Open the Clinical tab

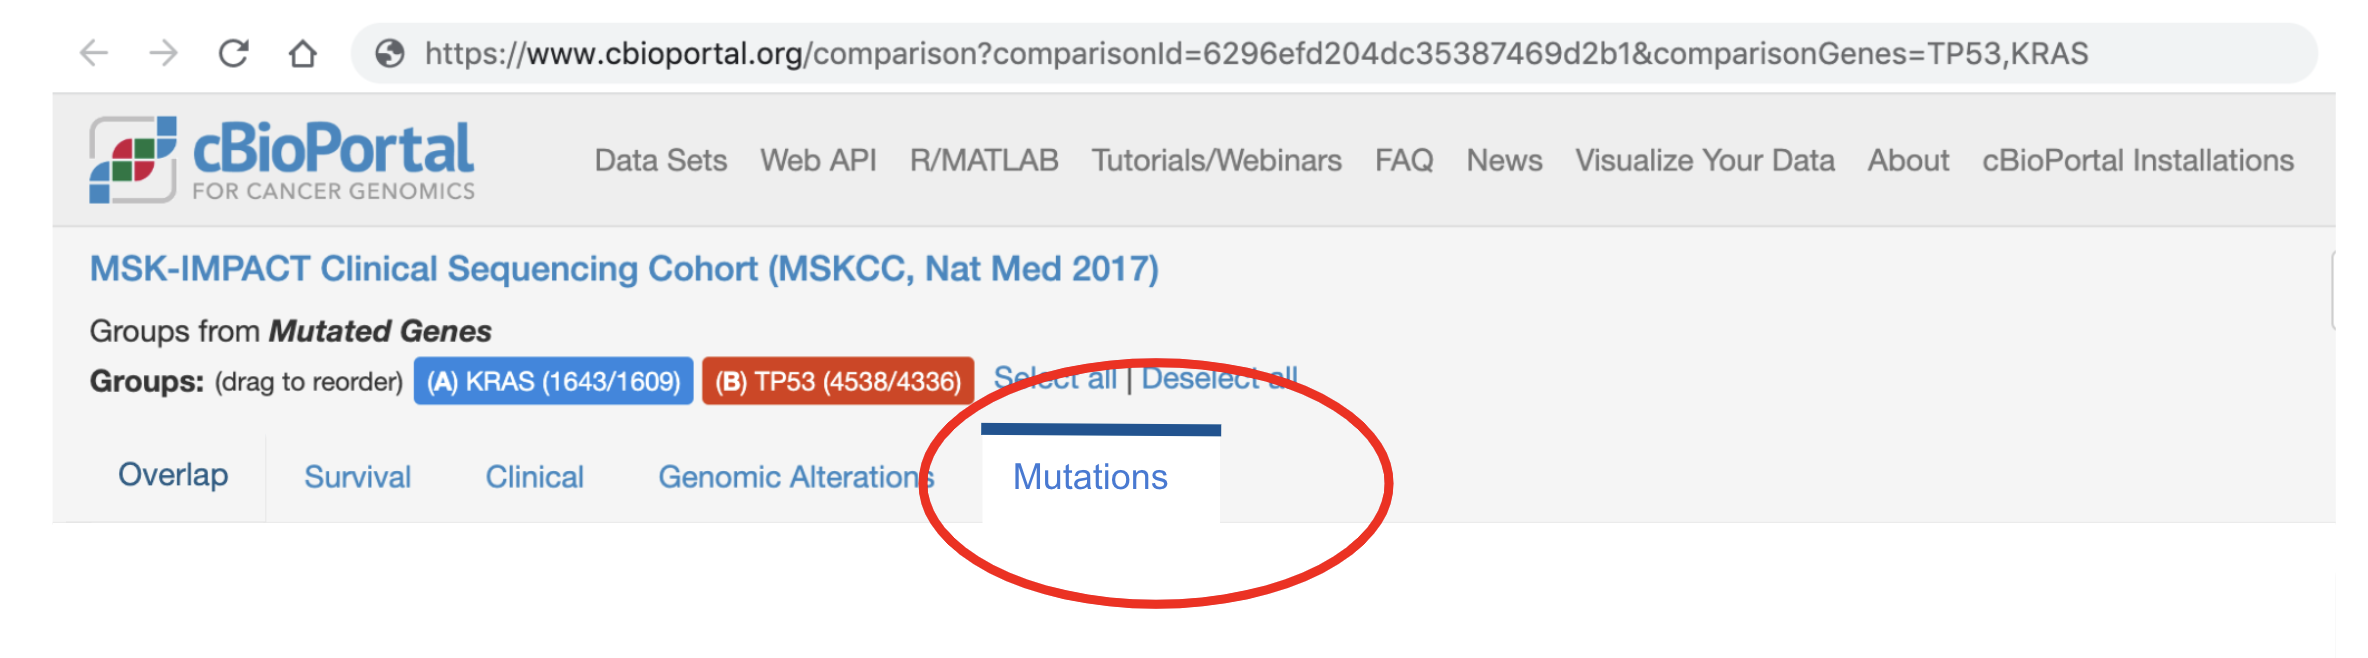click(x=534, y=477)
